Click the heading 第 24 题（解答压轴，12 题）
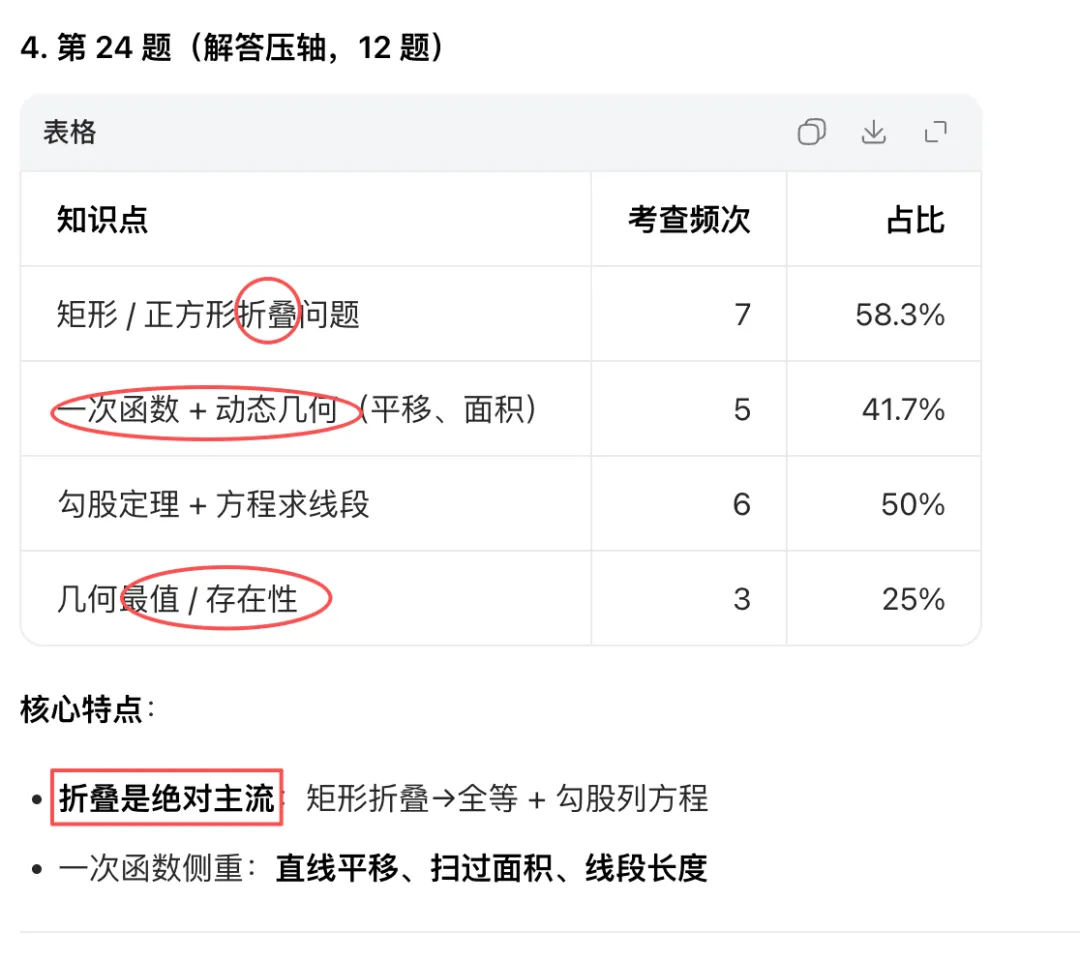1080x962 pixels. click(234, 48)
